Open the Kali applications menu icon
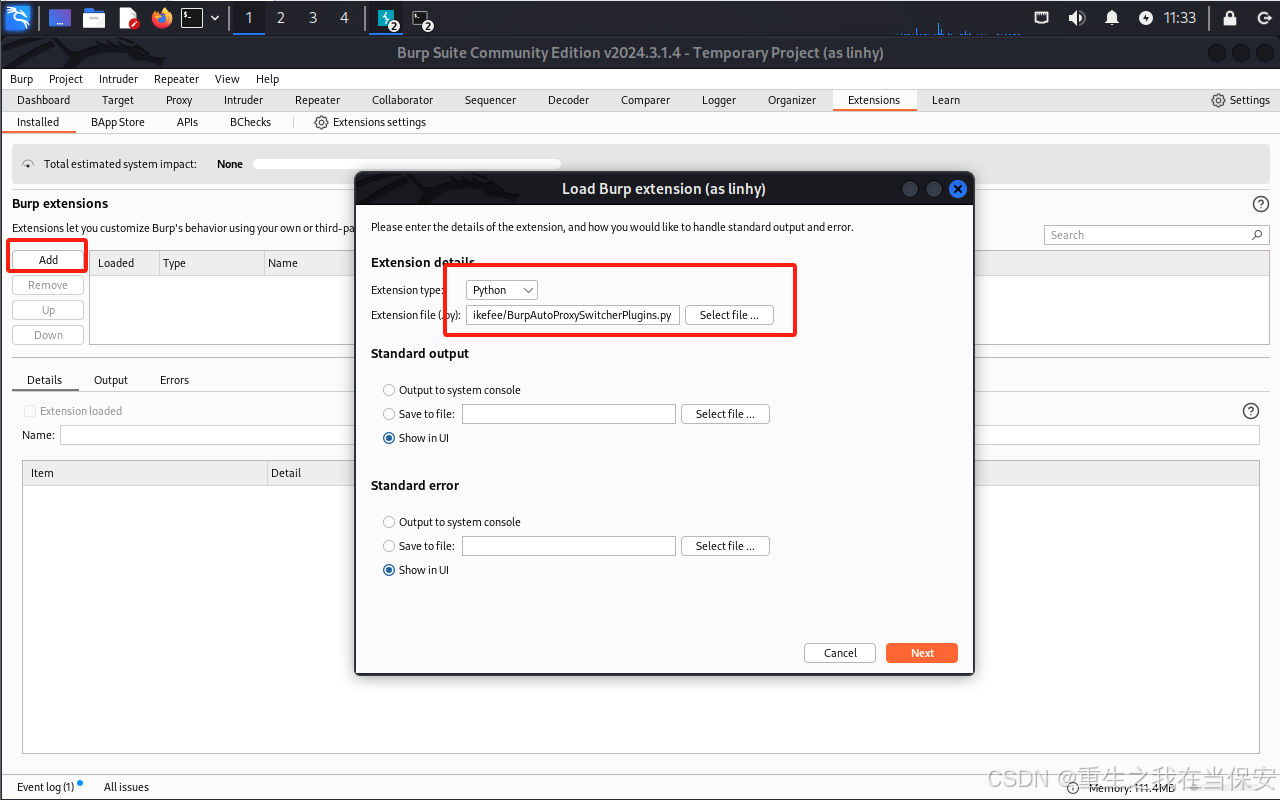The height and width of the screenshot is (800, 1280). pyautogui.click(x=19, y=17)
